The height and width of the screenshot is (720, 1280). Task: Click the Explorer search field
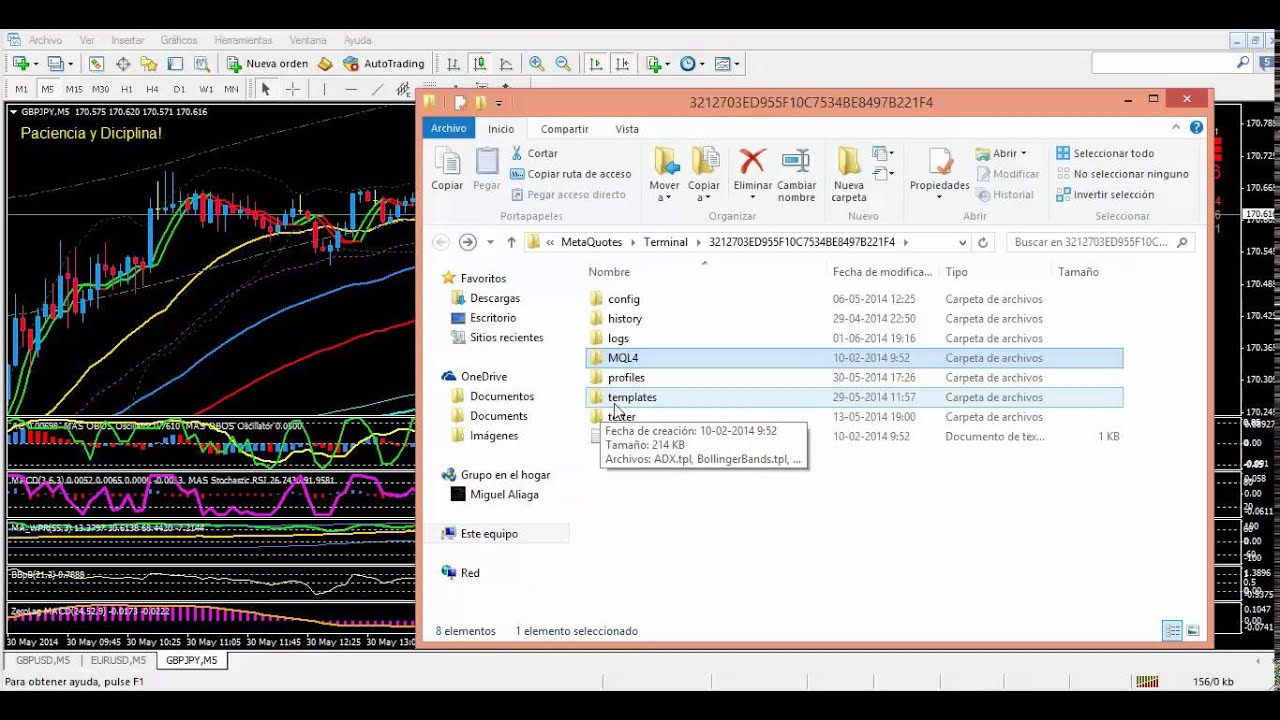pos(1099,242)
